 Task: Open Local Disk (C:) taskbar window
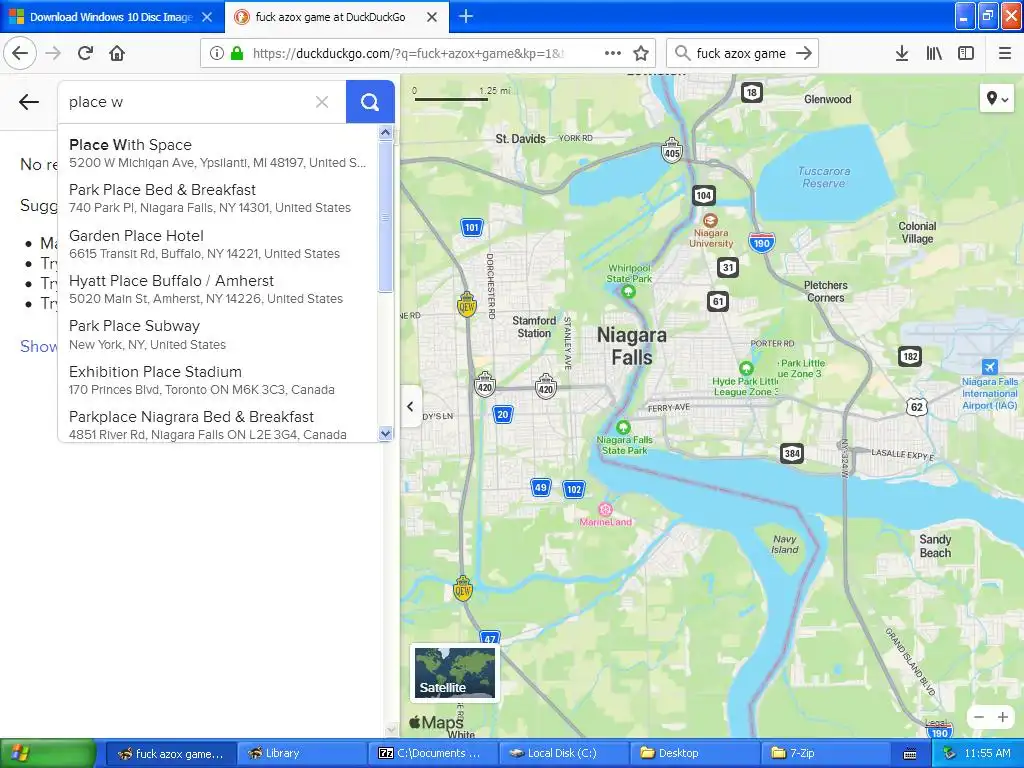pos(563,753)
